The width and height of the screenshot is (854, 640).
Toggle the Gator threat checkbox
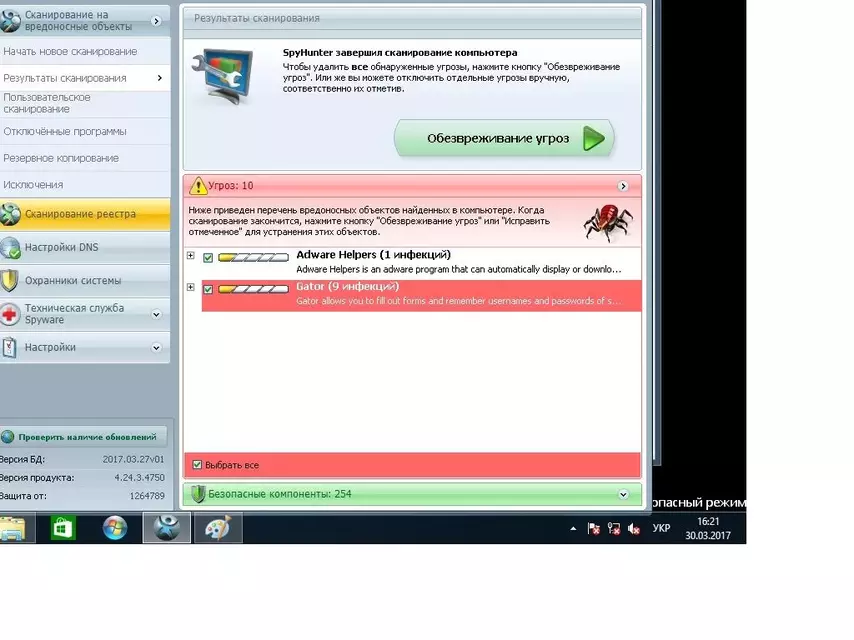(x=208, y=289)
